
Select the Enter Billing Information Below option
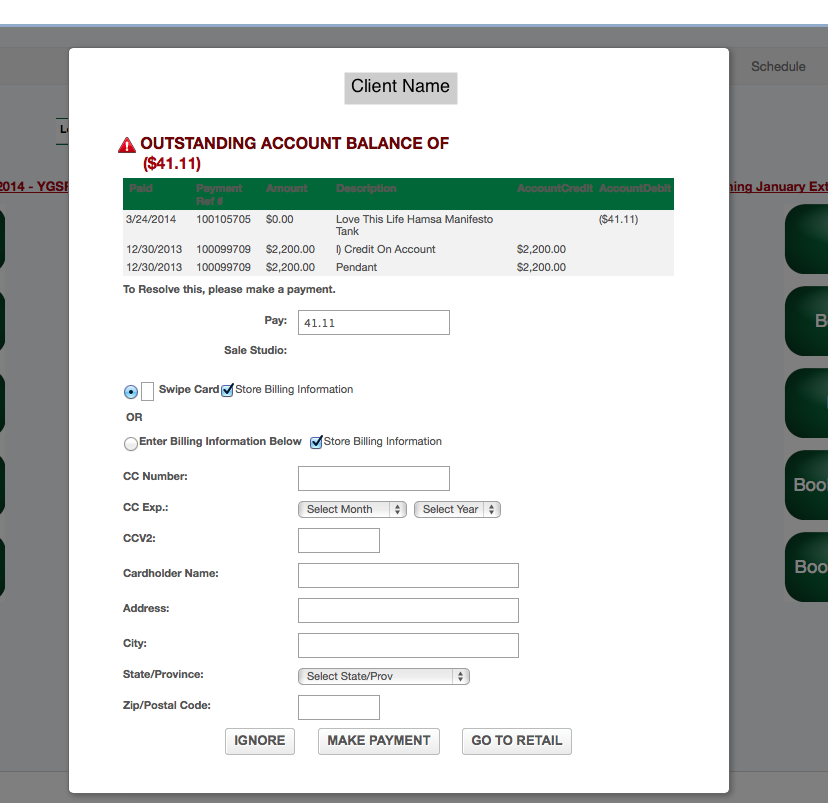pos(130,443)
